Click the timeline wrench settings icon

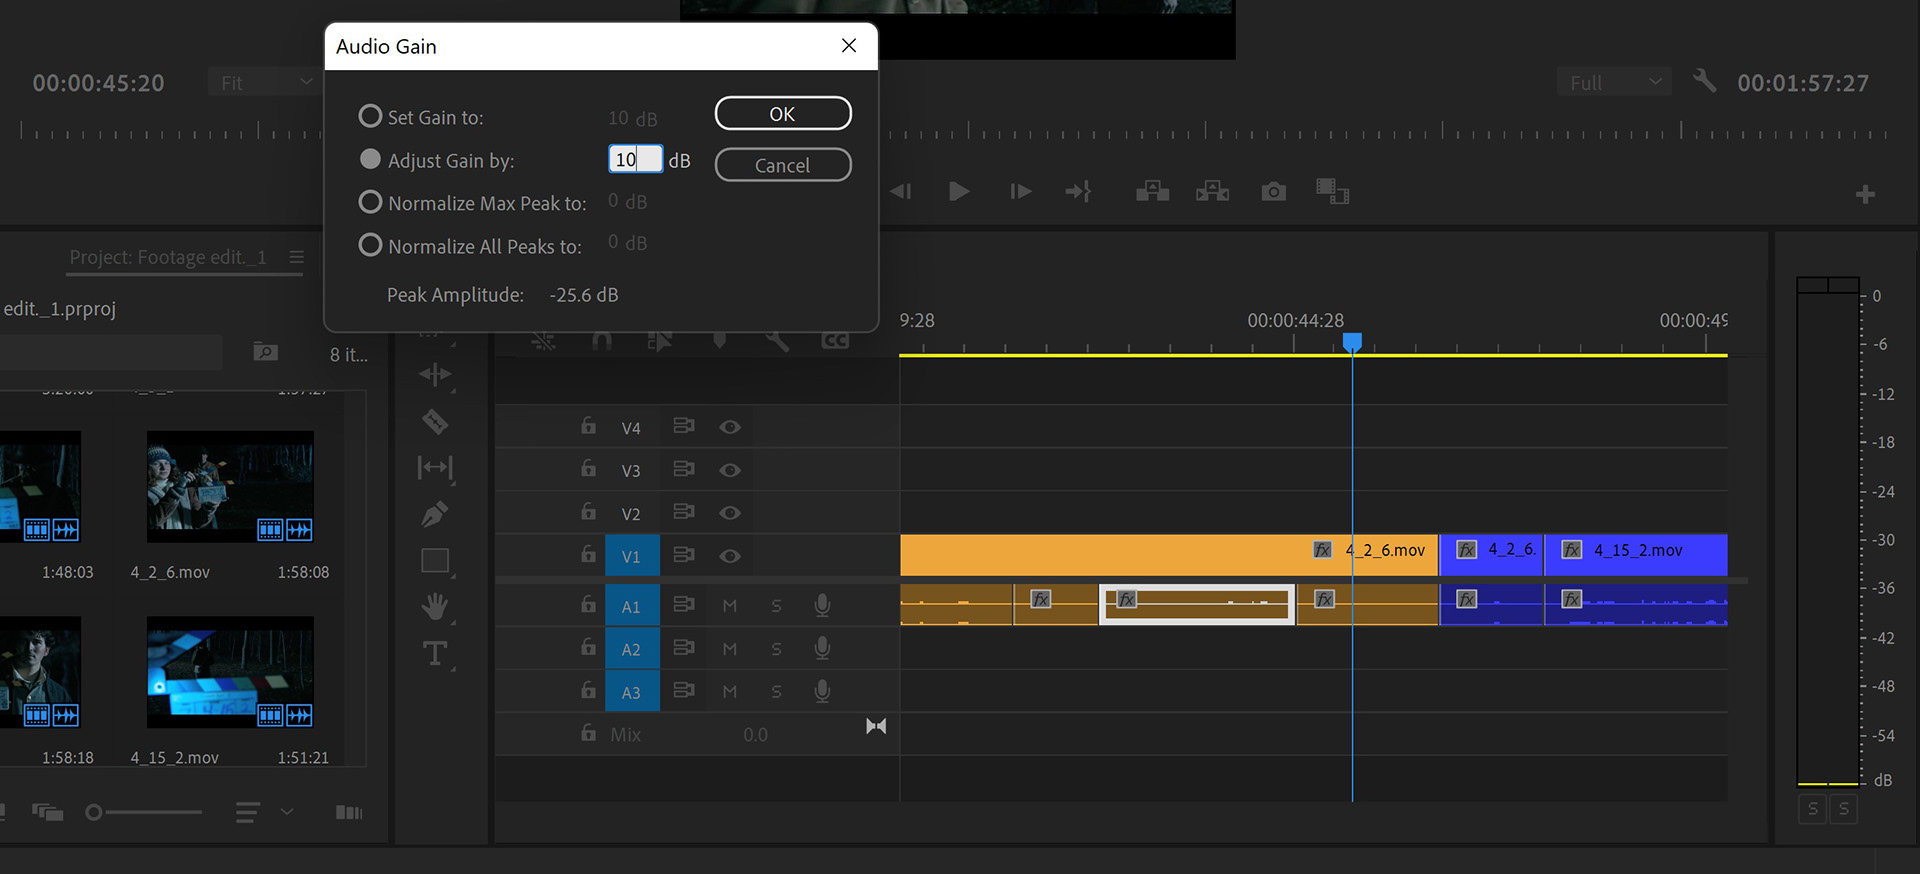(x=778, y=341)
